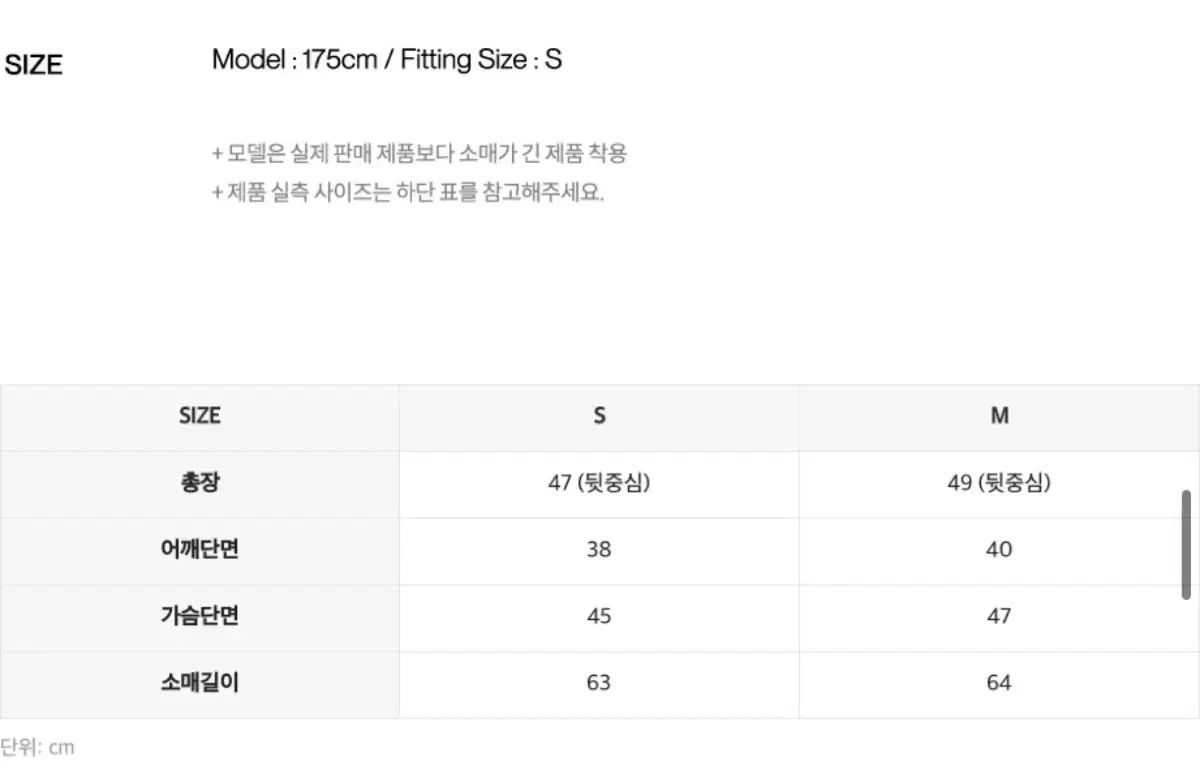Viewport: 1200px width, 783px height.
Task: Click the Model 175cm Fitting Size text
Action: [x=387, y=60]
